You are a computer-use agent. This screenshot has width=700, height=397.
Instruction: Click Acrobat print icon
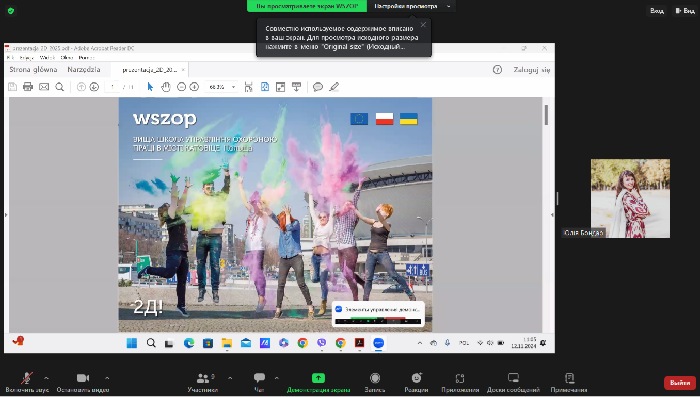click(x=28, y=87)
